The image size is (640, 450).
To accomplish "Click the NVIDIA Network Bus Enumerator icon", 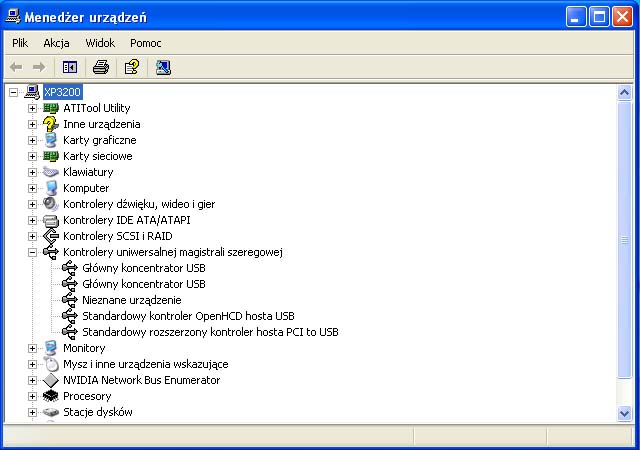I will (51, 380).
